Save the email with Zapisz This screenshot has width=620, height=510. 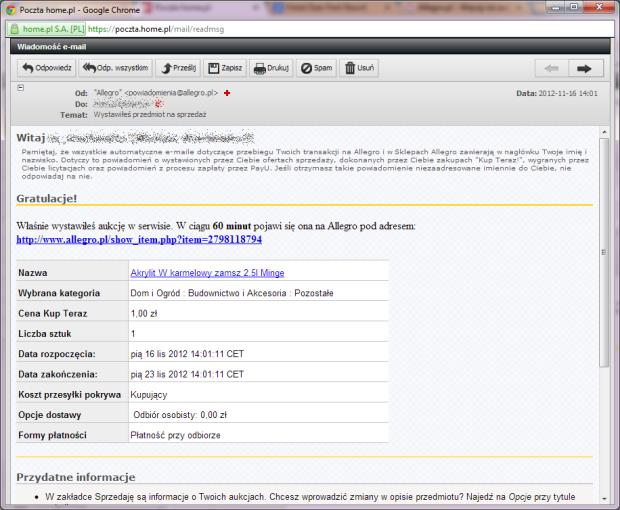225,68
